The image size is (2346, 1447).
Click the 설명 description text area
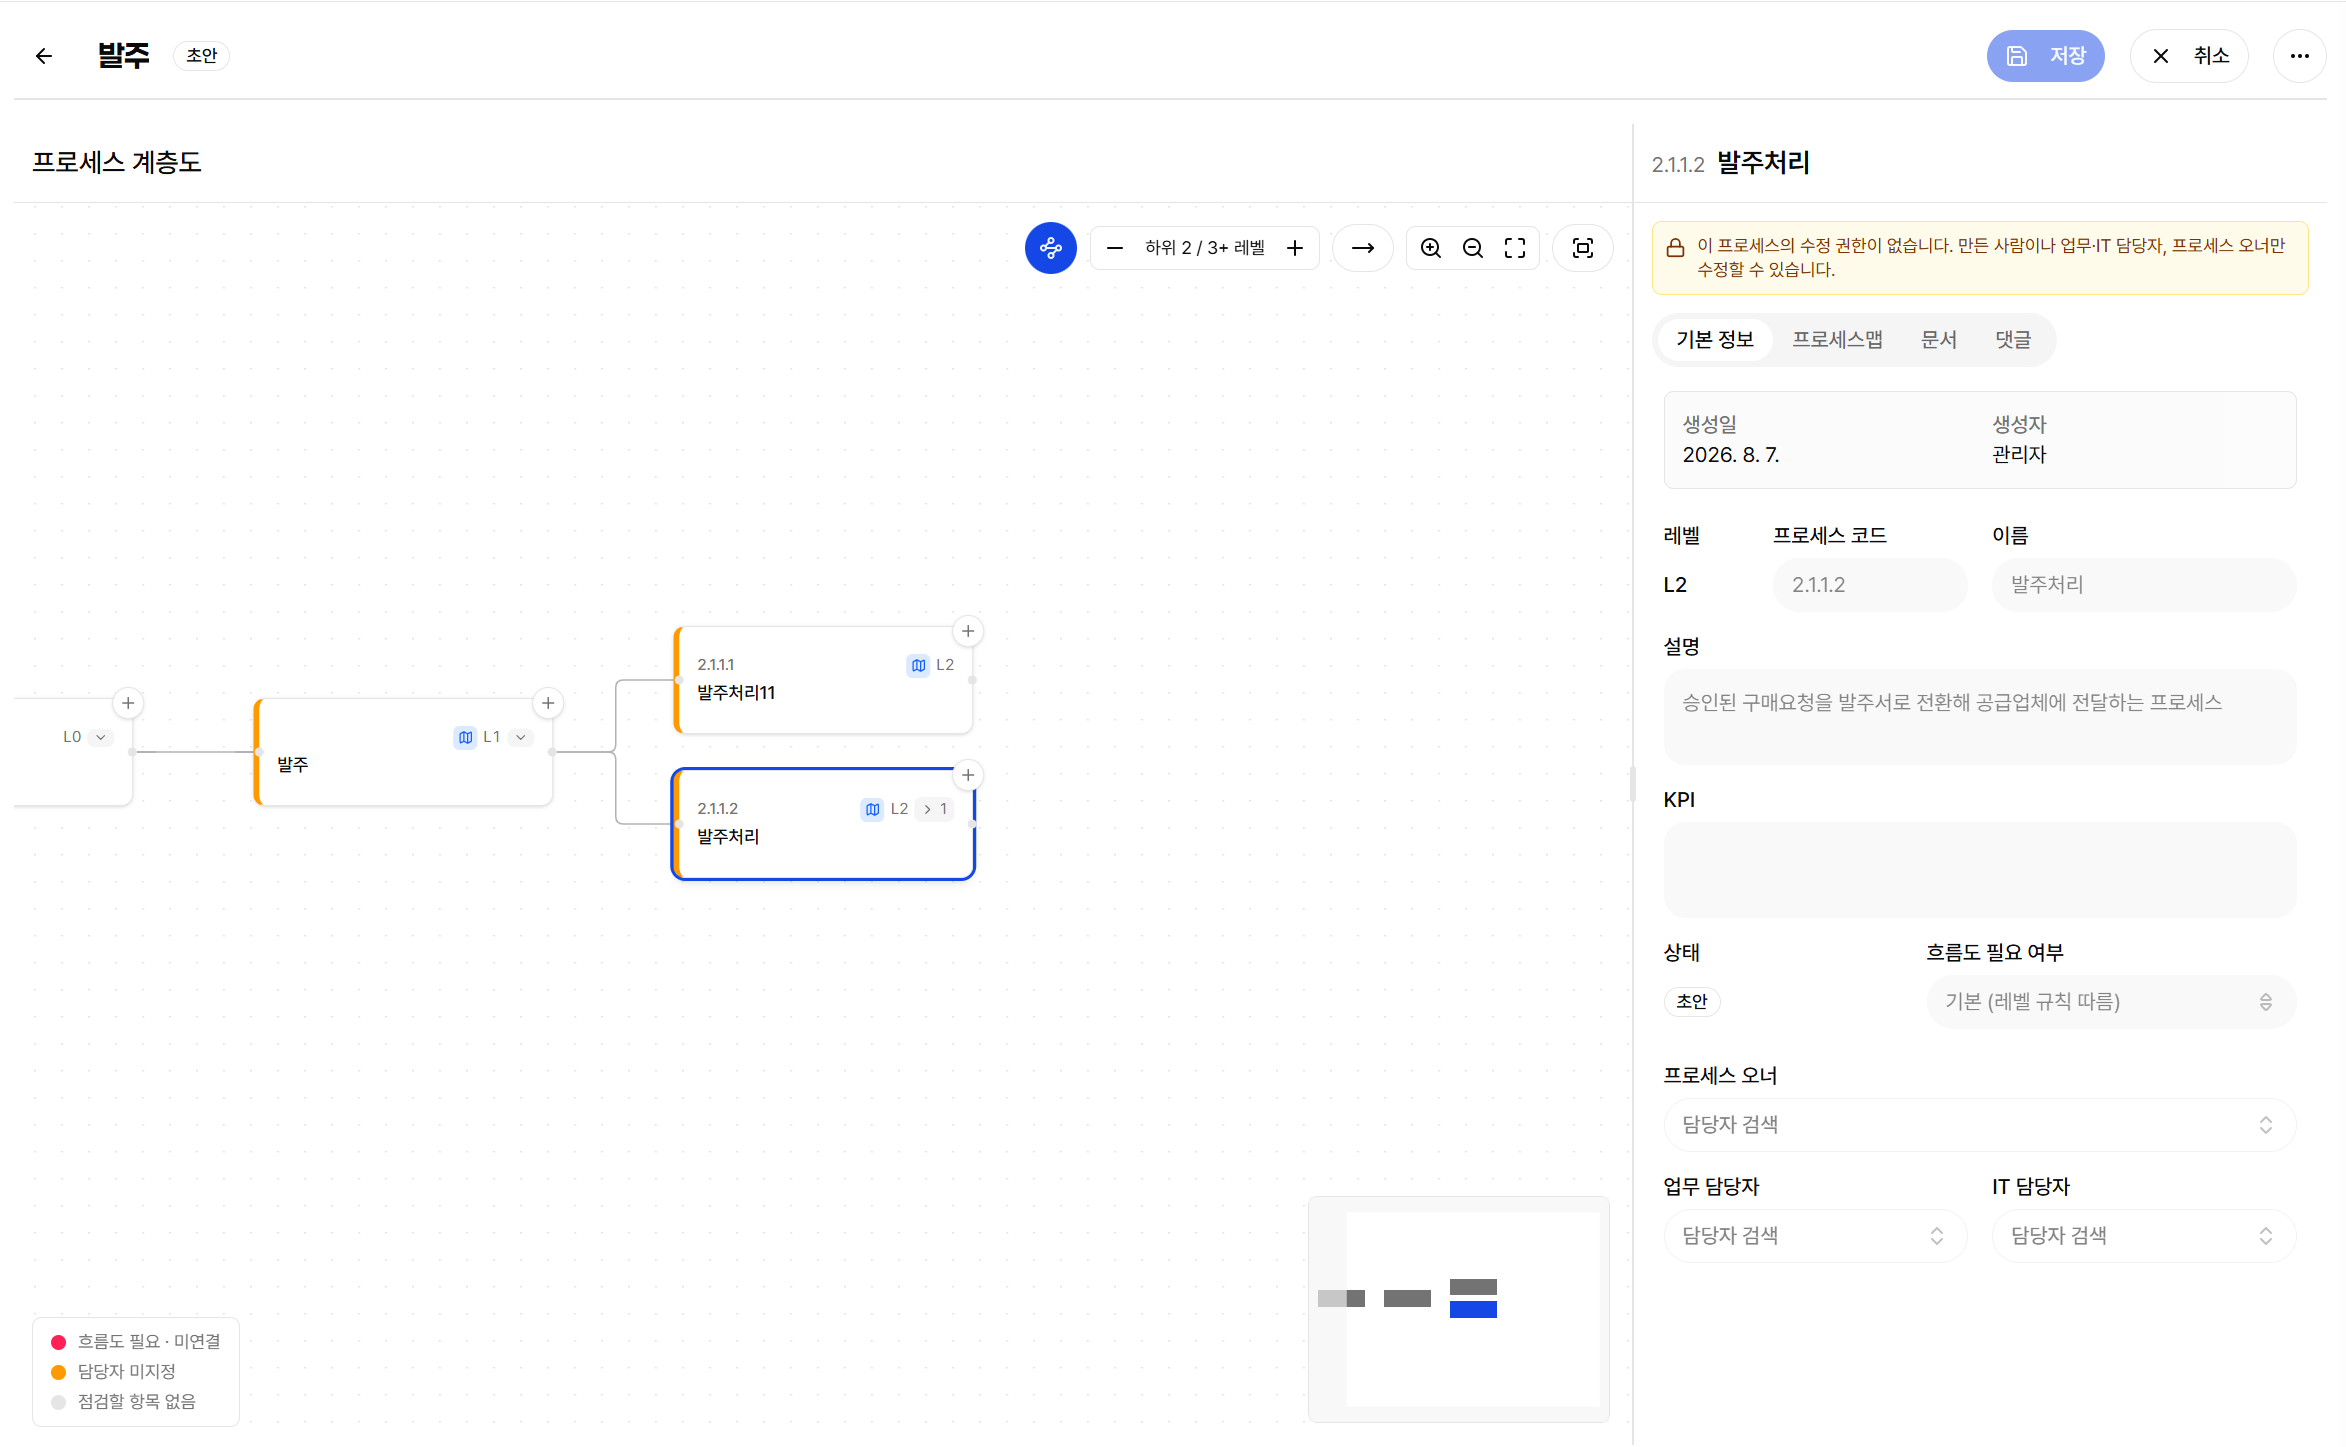[1980, 717]
